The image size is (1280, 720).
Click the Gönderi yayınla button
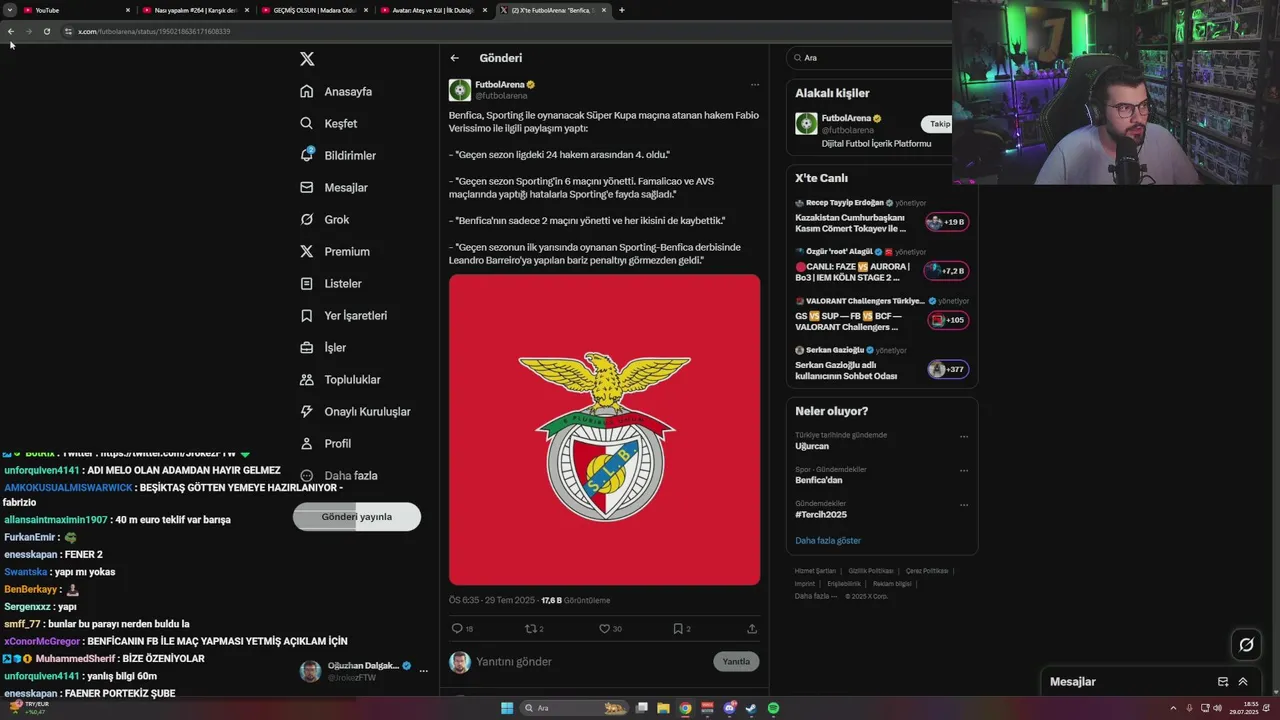[x=357, y=517]
